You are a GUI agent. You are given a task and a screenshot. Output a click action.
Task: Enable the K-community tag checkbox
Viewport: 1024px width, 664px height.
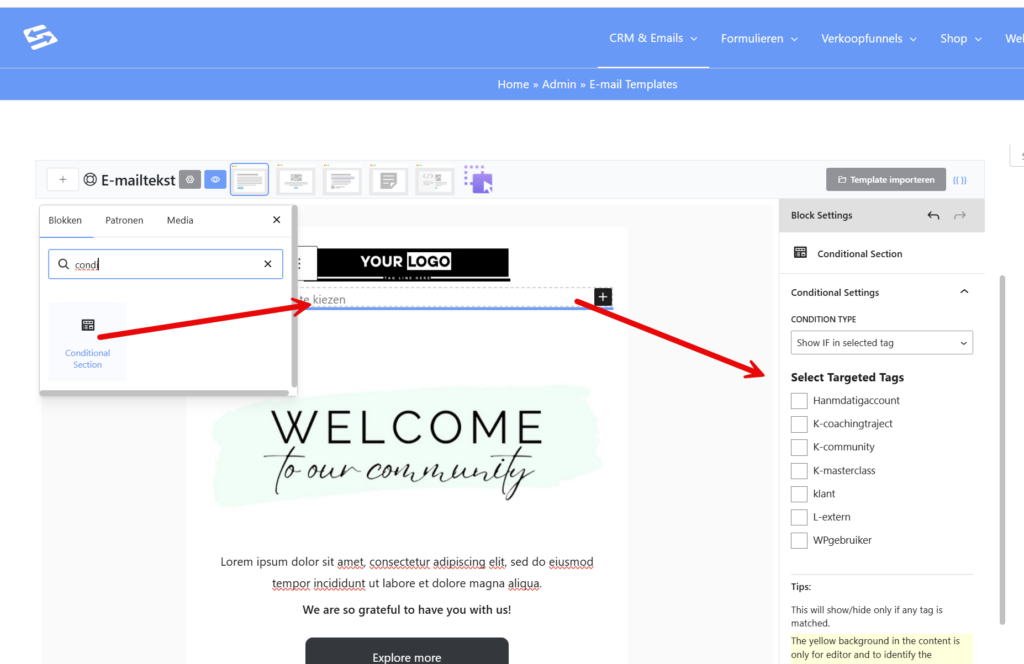coord(799,447)
